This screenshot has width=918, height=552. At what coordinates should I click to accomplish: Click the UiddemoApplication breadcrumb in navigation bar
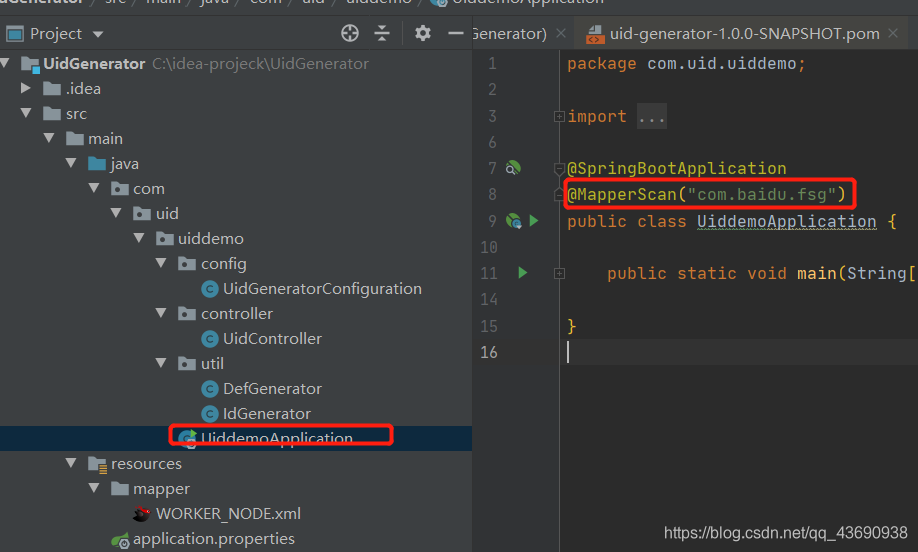click(x=519, y=2)
